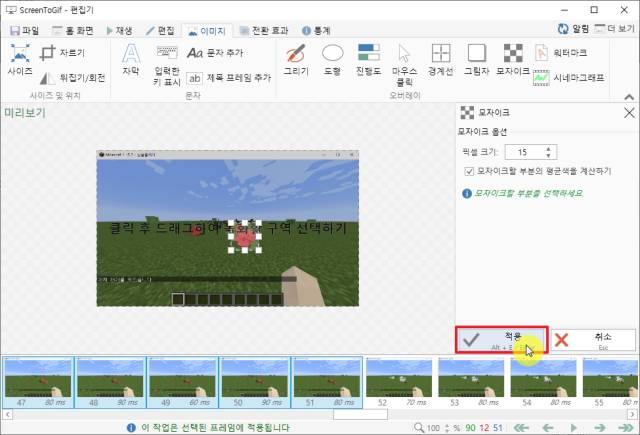Switch to the 재생 tab
640x435 pixels.
(x=120, y=31)
